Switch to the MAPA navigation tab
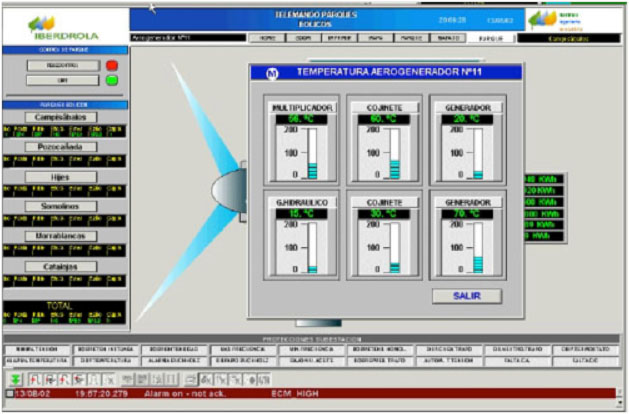Image resolution: width=629 pixels, height=414 pixels. click(375, 38)
